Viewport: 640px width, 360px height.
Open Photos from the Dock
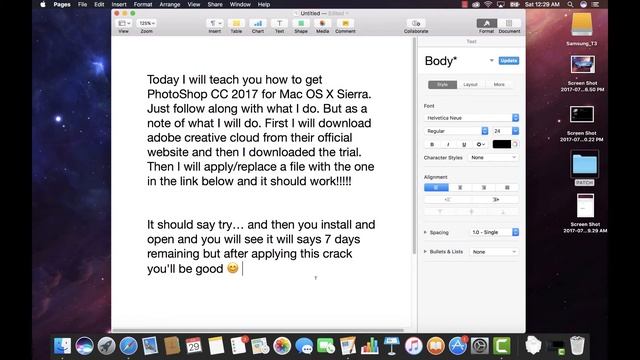pyautogui.click(x=282, y=346)
